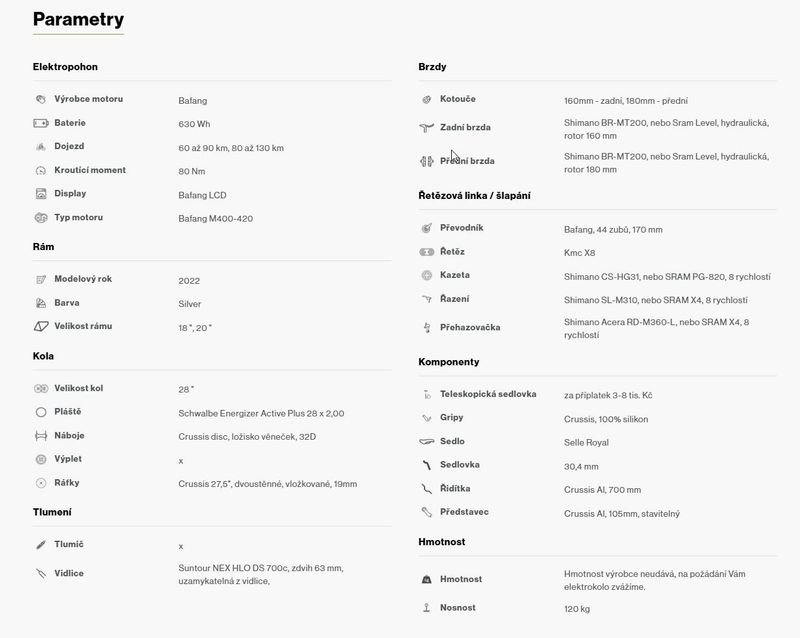Click the Elektropohon section heading
Image resolution: width=800 pixels, height=638 pixels.
[65, 67]
